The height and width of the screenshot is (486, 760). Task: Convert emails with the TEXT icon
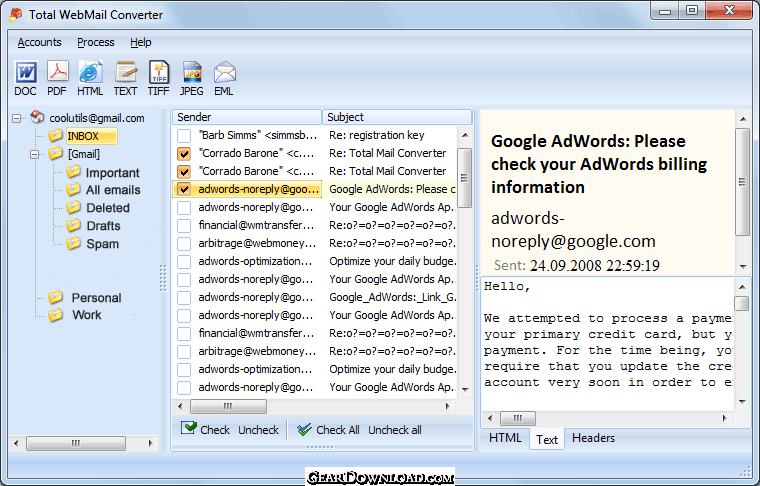(126, 73)
